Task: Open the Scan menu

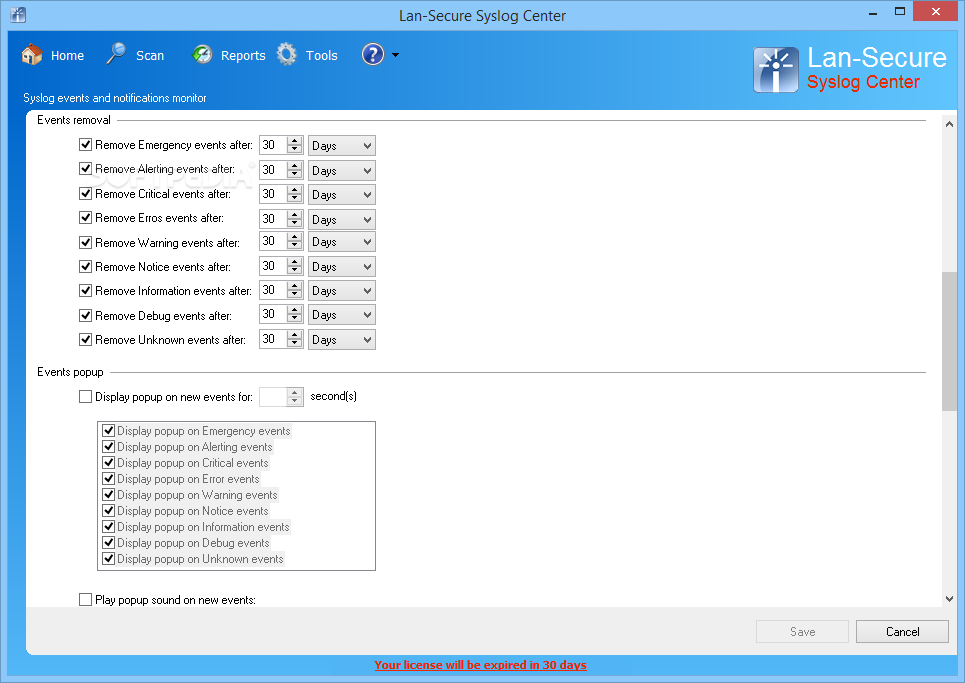Action: [150, 55]
